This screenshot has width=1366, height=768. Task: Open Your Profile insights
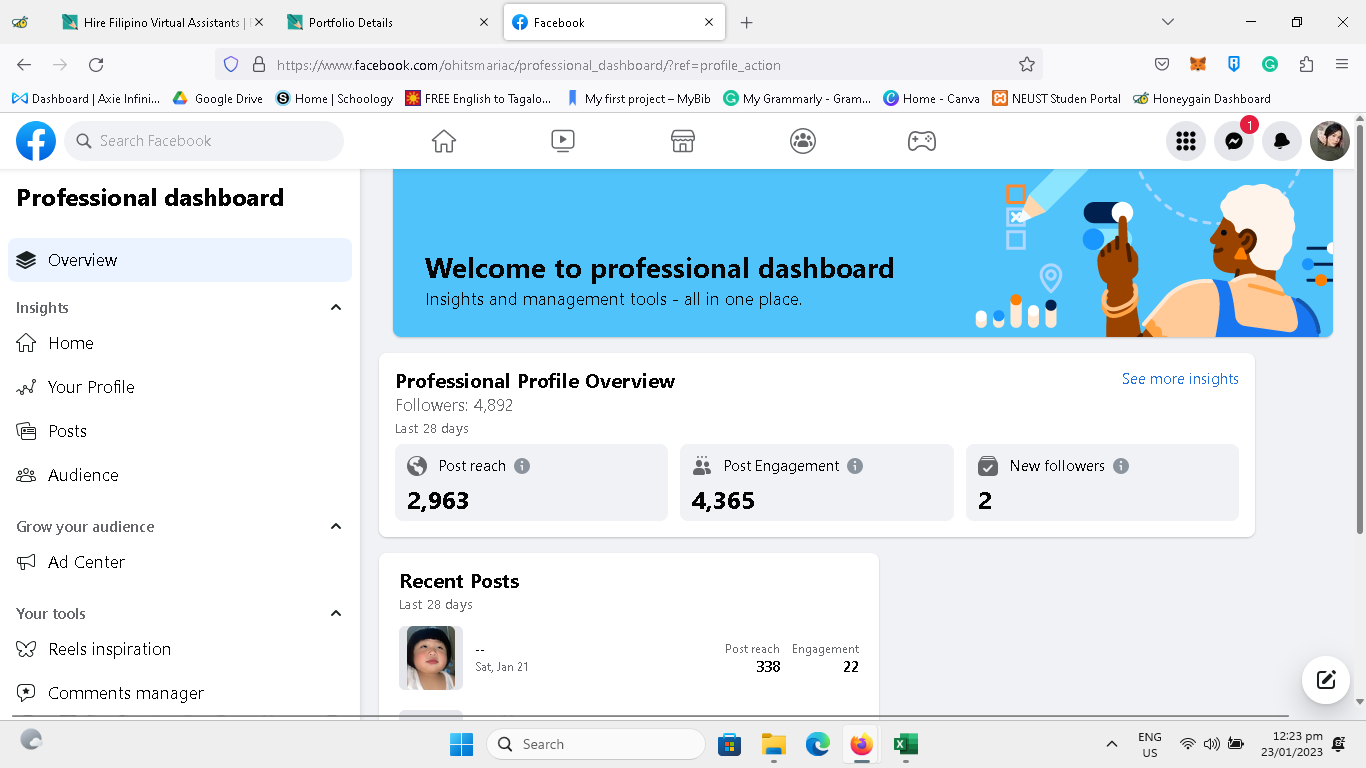coord(180,387)
